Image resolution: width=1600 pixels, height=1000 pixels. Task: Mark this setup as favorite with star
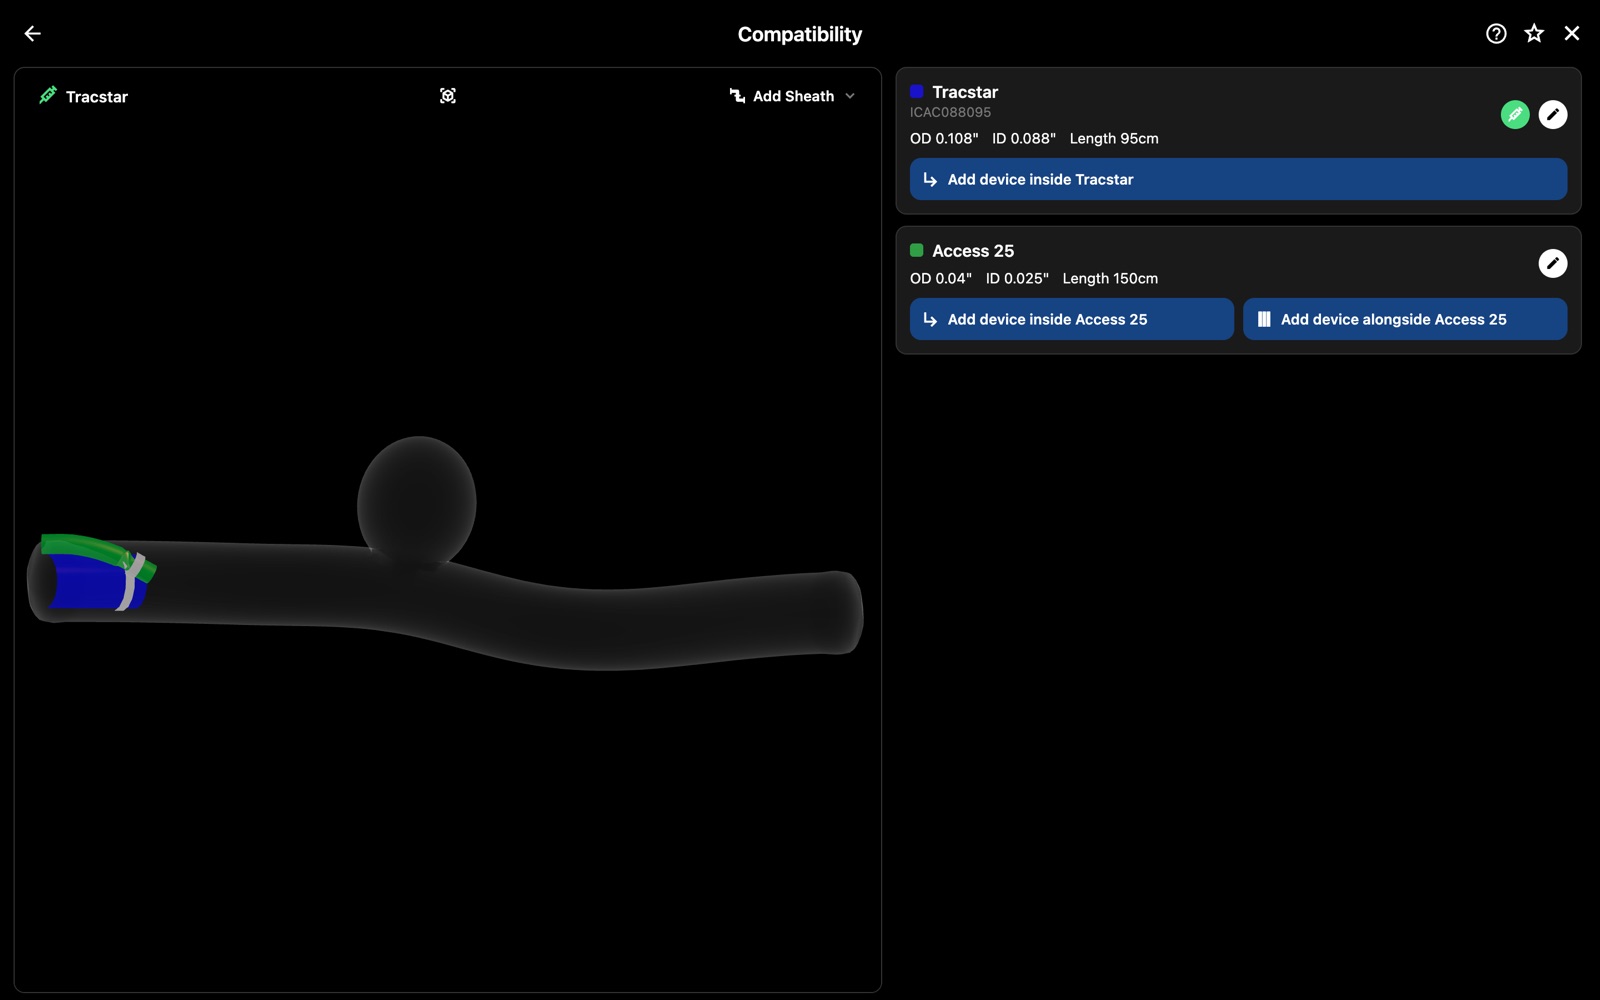1534,34
